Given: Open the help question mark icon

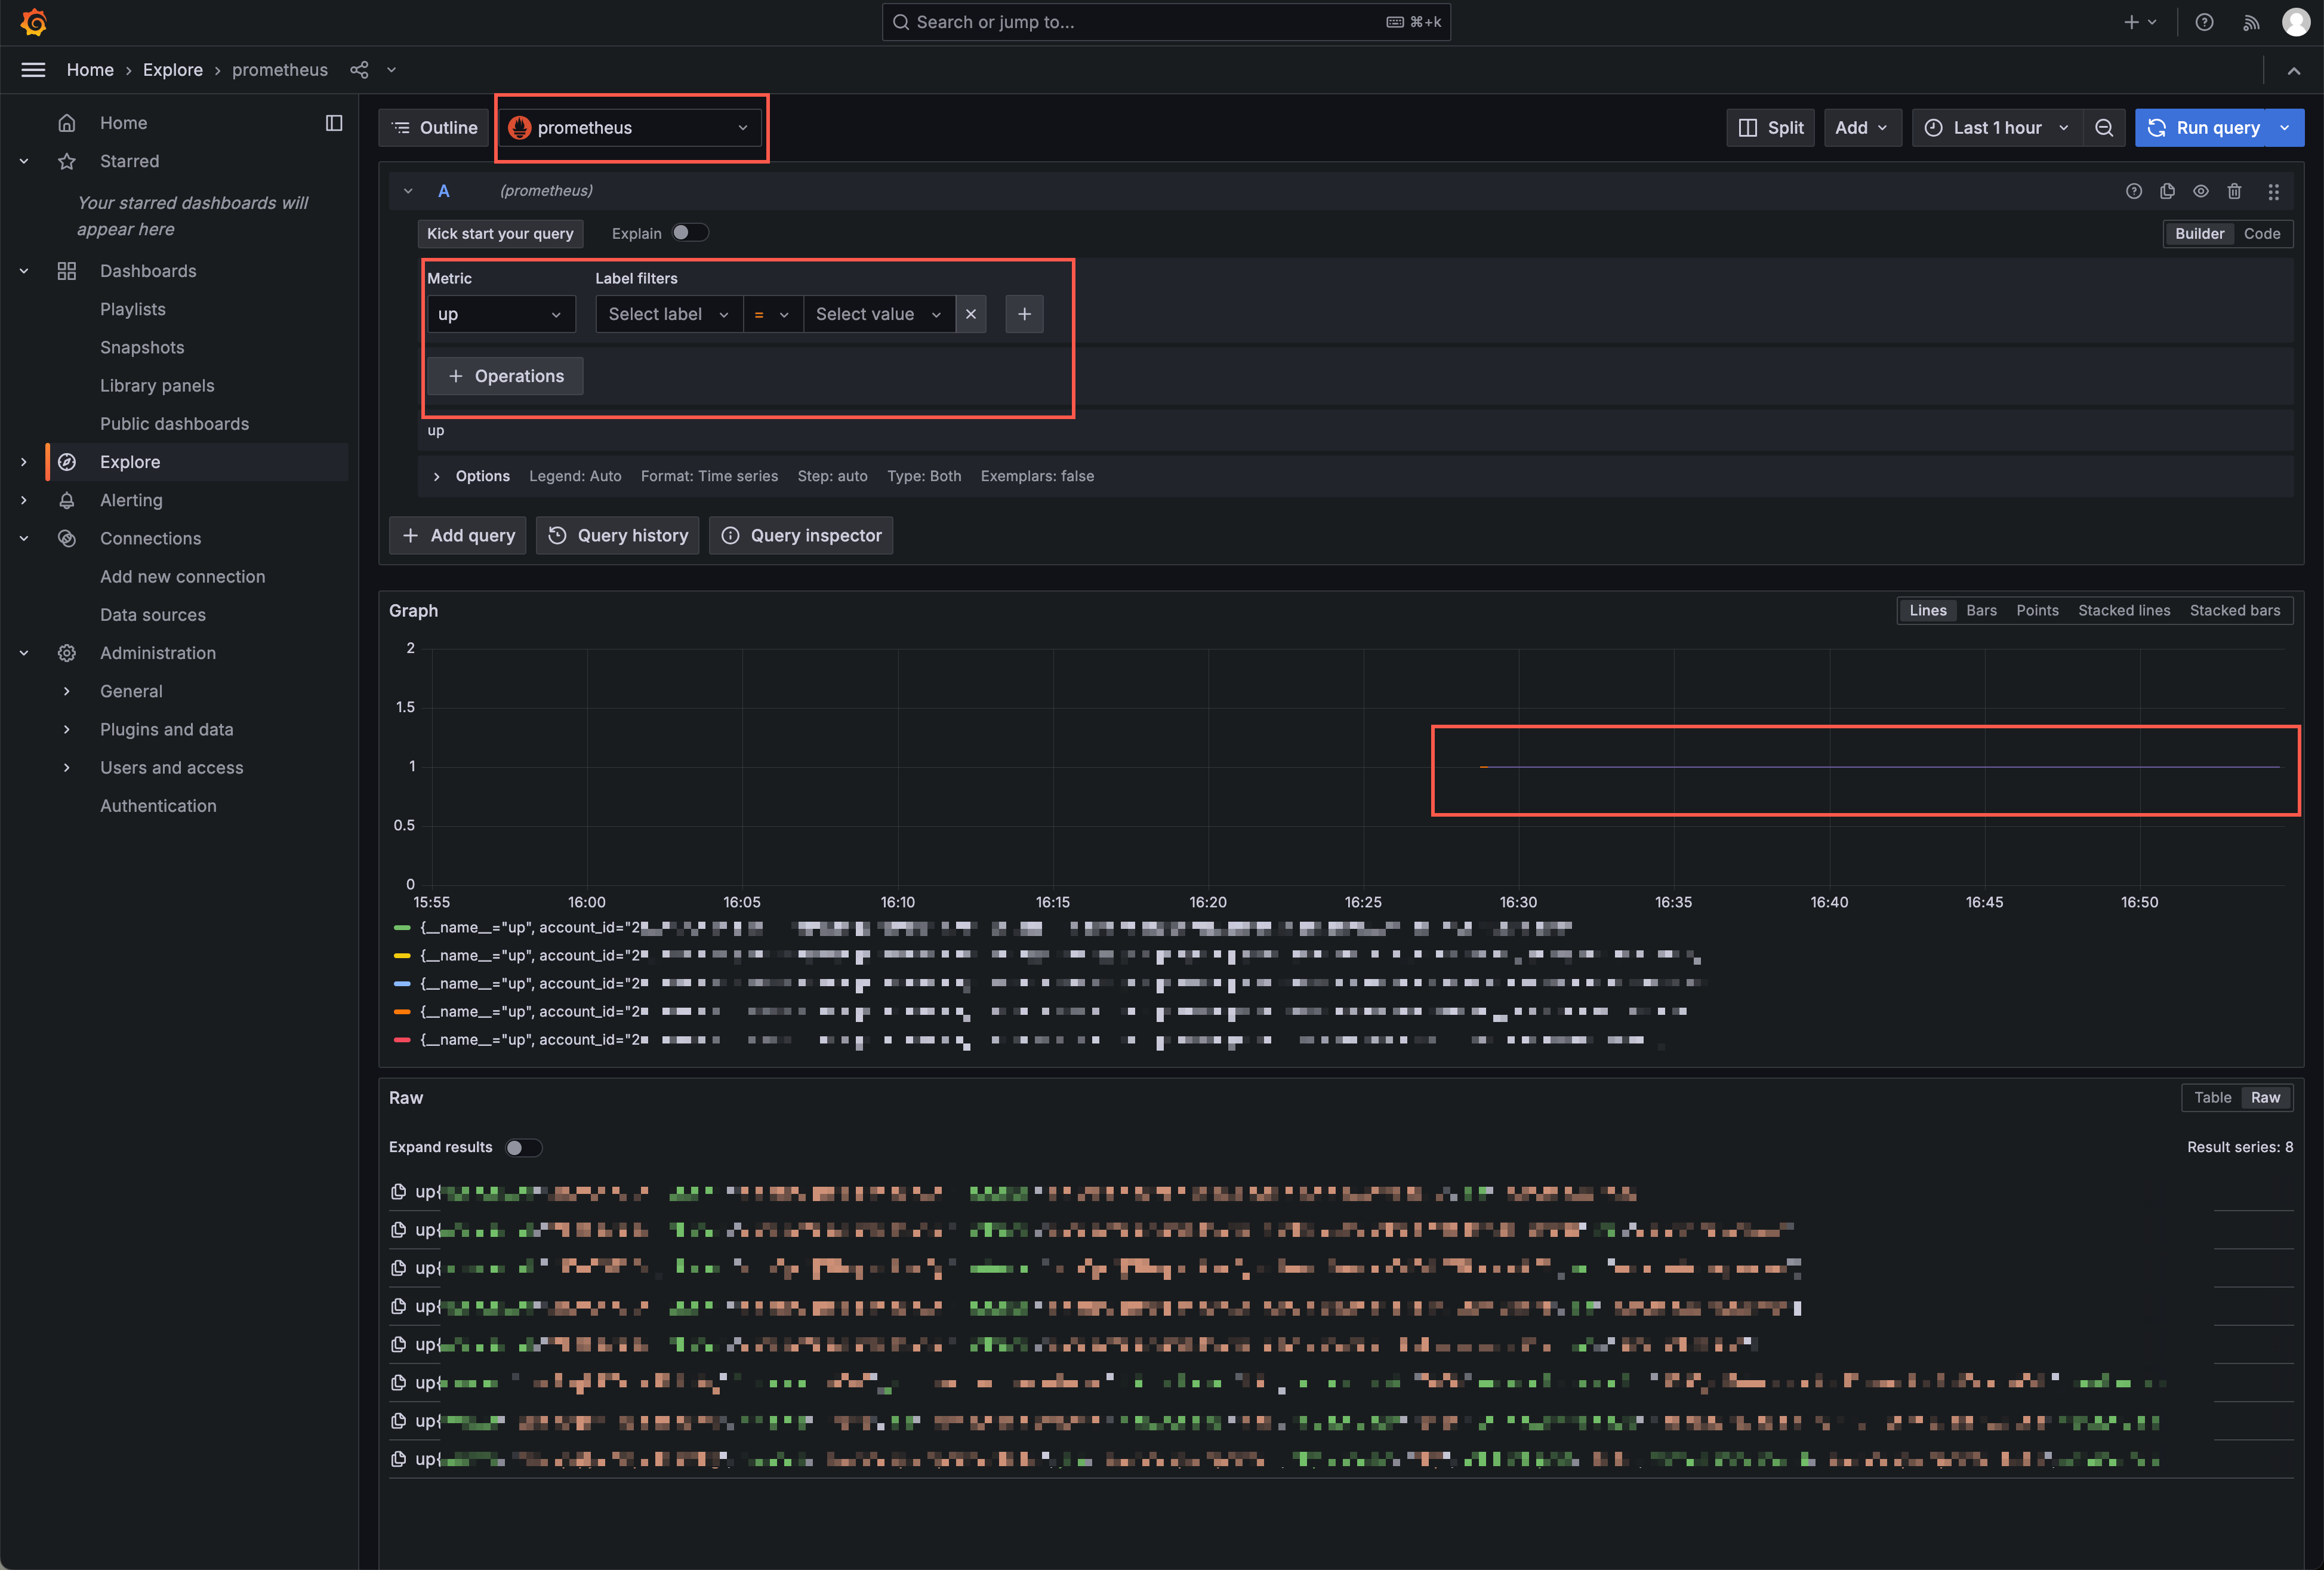Looking at the screenshot, I should pyautogui.click(x=2204, y=22).
